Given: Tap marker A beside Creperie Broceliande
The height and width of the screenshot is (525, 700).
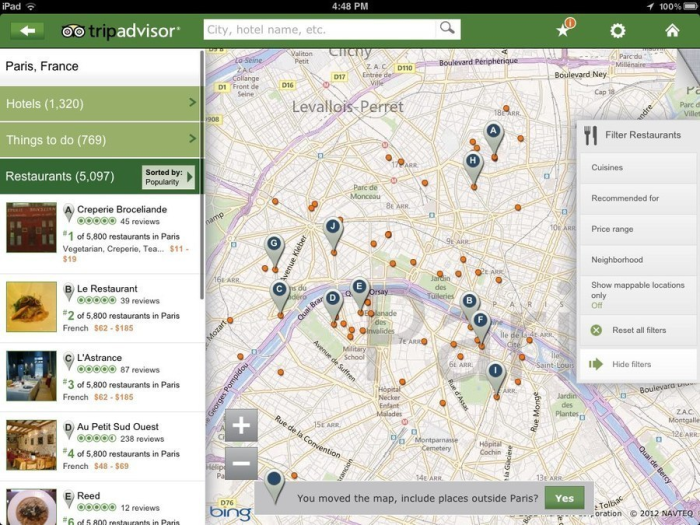Looking at the screenshot, I should pos(68,212).
